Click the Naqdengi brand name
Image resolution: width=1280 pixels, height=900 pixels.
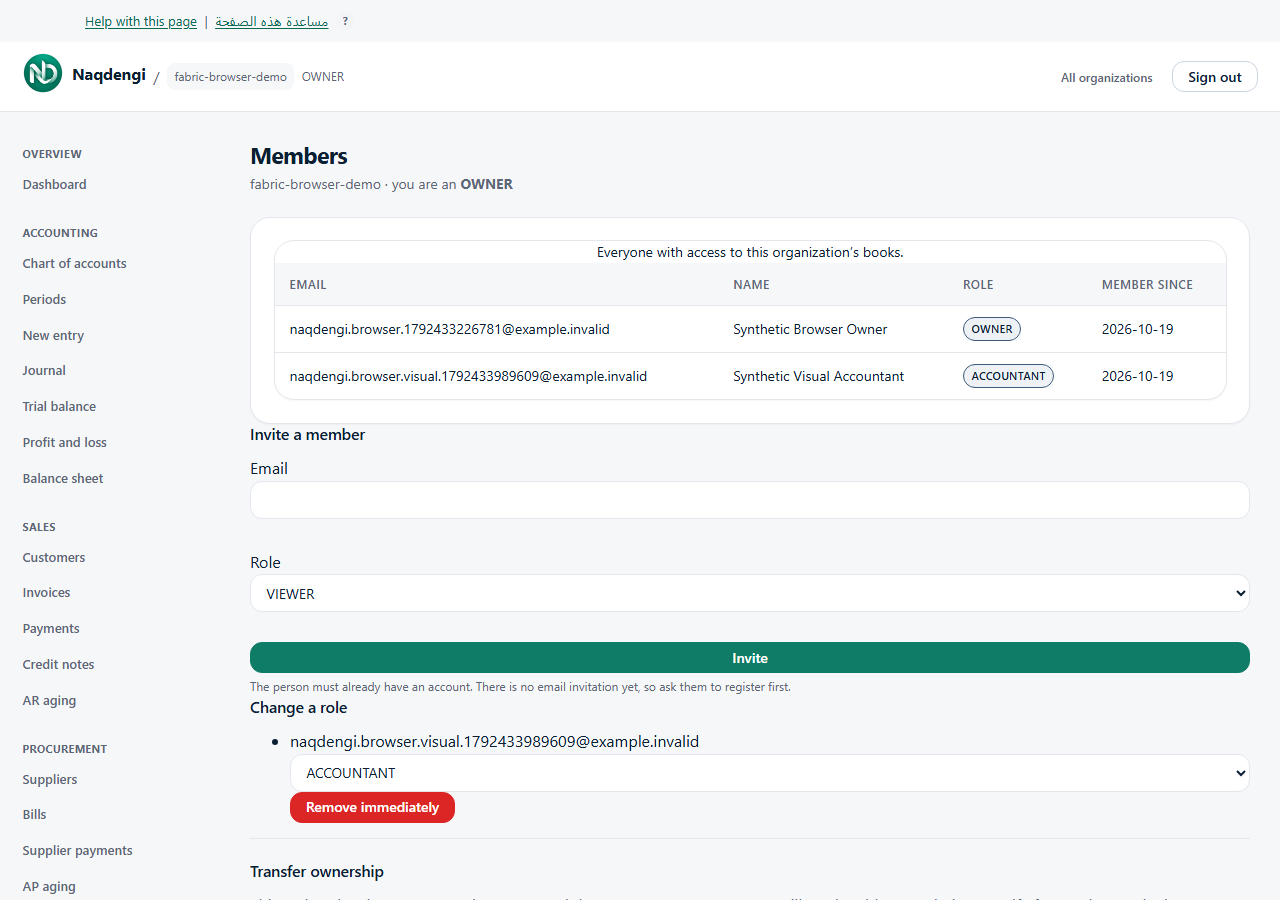(x=109, y=74)
